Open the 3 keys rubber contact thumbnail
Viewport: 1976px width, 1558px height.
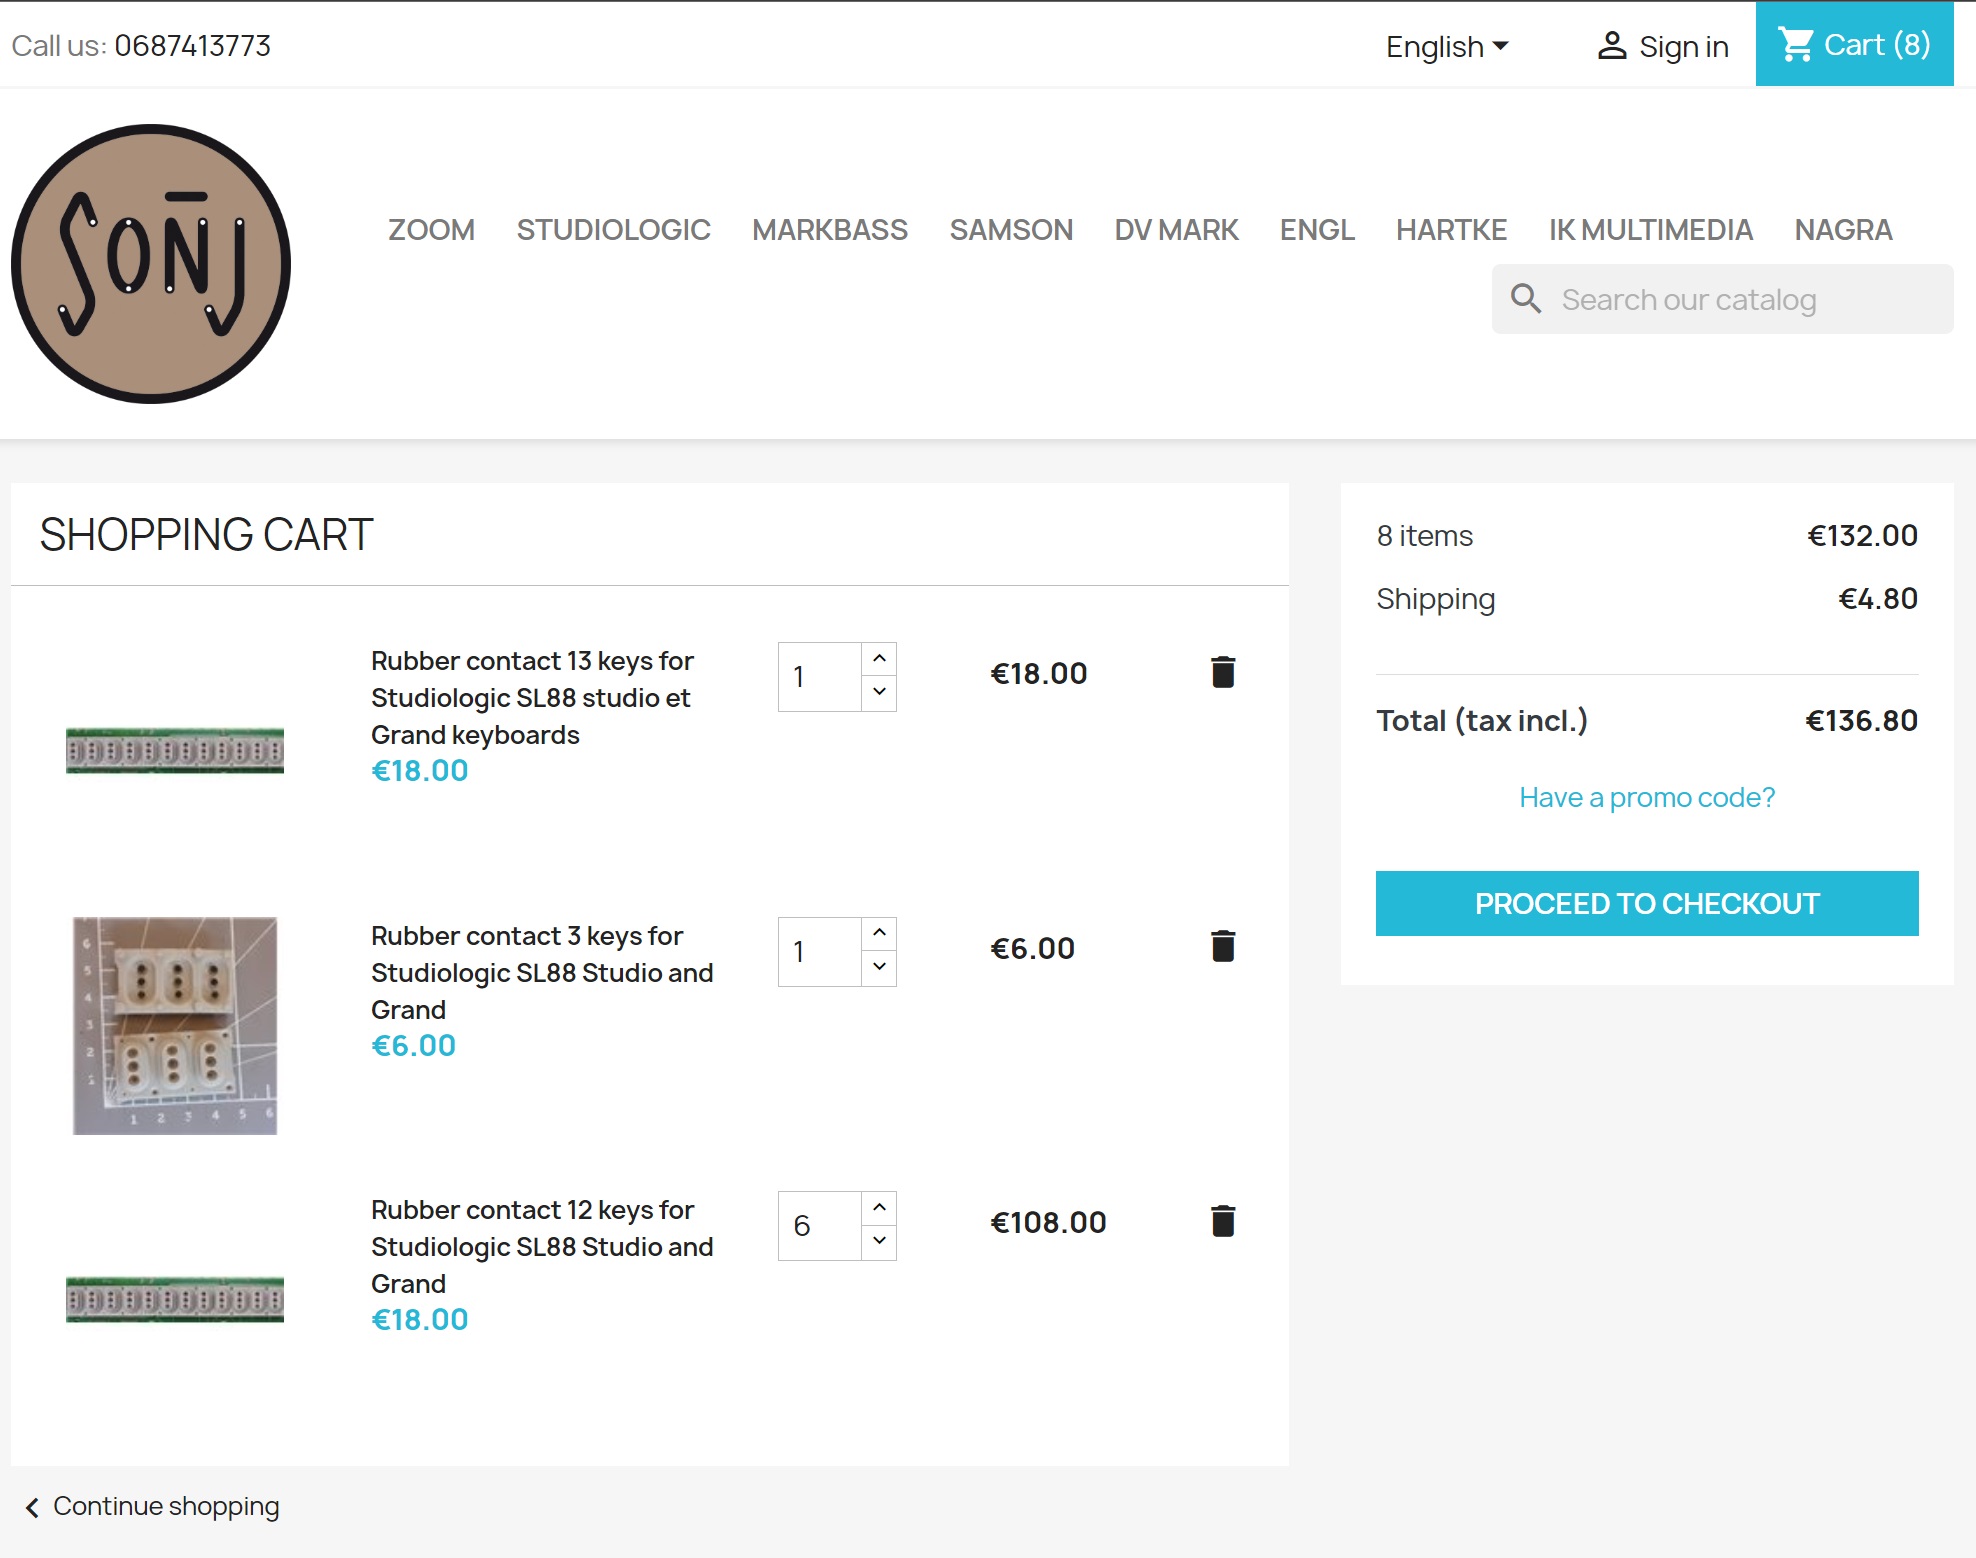pos(175,1026)
